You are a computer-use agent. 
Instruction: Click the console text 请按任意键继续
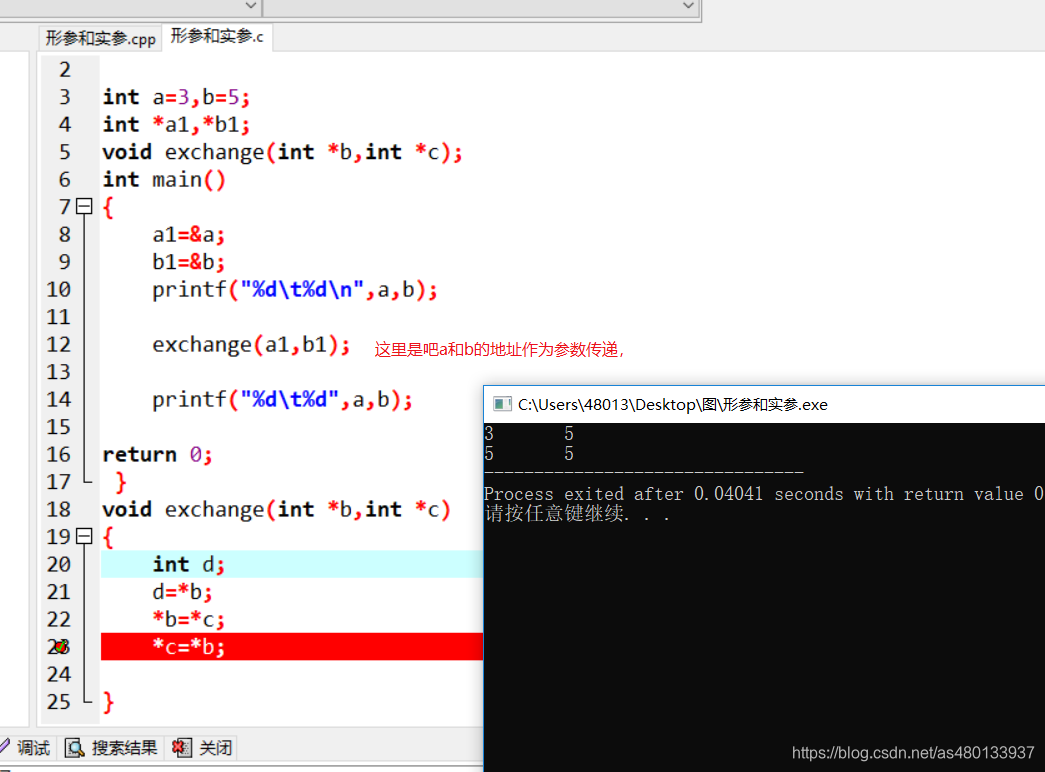tap(577, 514)
